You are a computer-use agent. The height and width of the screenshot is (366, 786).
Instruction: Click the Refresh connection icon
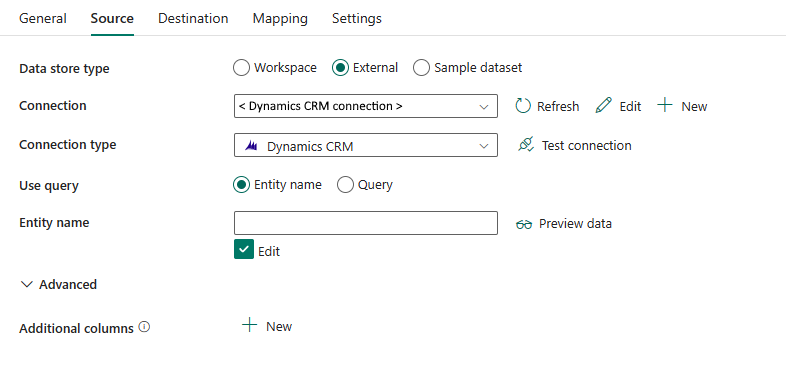coord(523,106)
